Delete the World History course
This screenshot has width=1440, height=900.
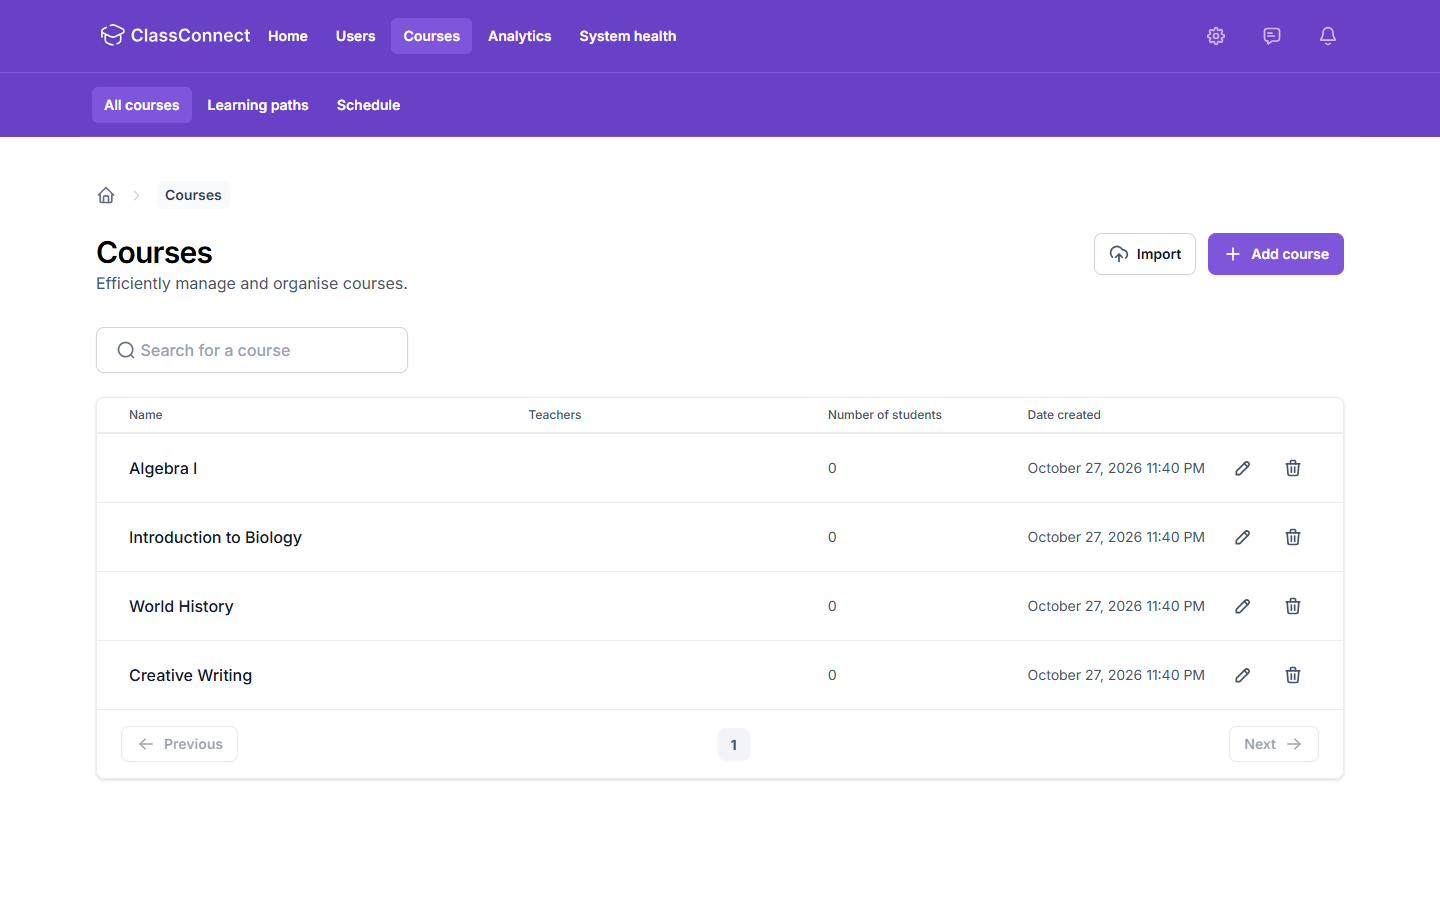coord(1293,606)
